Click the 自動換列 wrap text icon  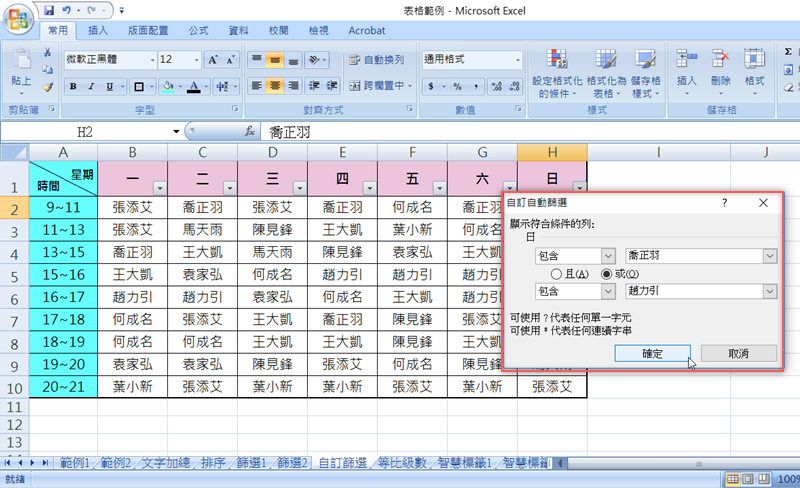pos(377,60)
